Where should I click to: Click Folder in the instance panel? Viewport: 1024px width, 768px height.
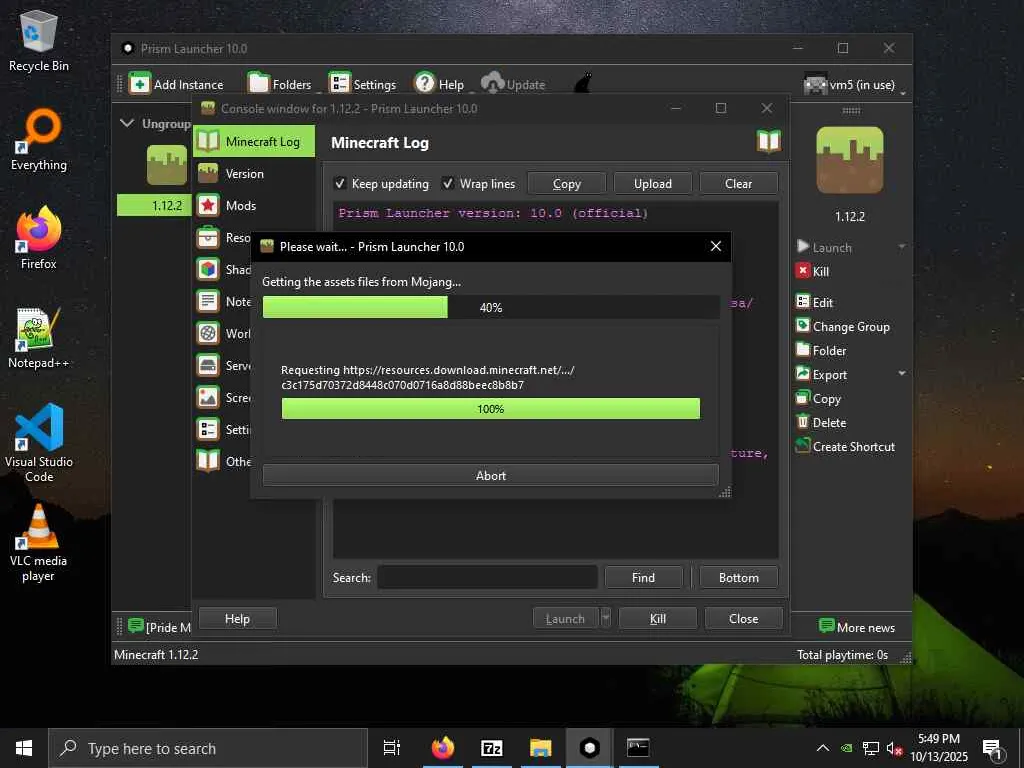(821, 351)
